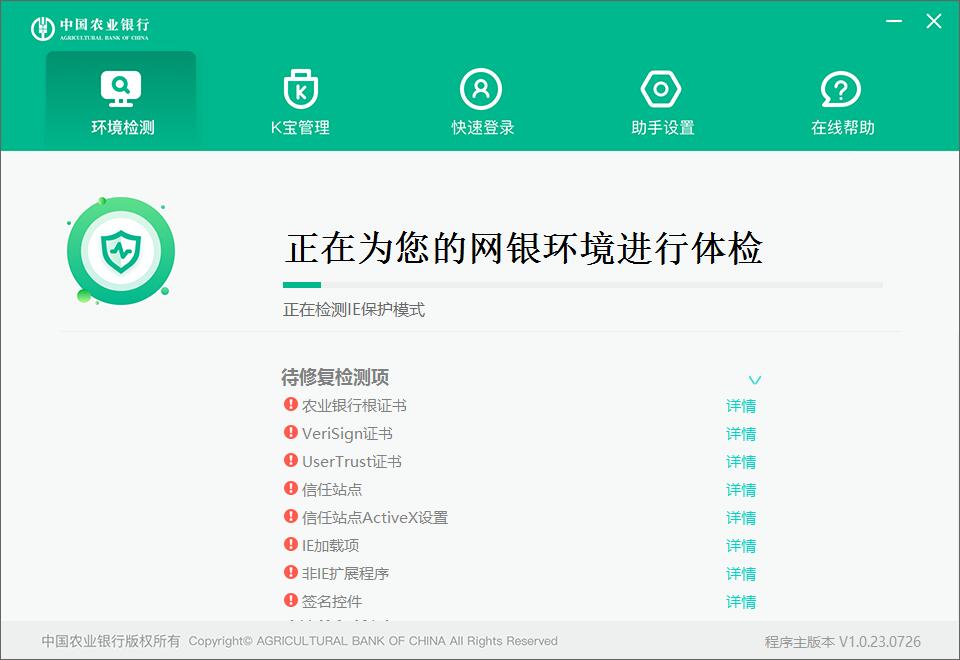
Task: Open the 助手设置 tab
Action: click(x=662, y=100)
